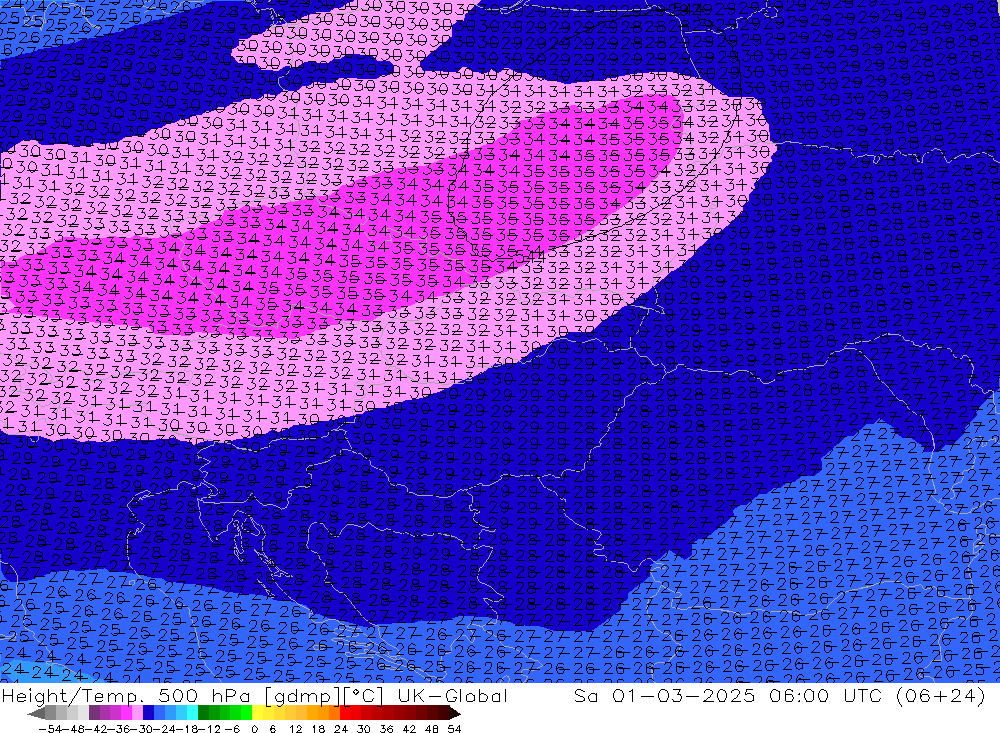Select the bright red legend swatch
The height and width of the screenshot is (733, 1000).
[x=345, y=713]
